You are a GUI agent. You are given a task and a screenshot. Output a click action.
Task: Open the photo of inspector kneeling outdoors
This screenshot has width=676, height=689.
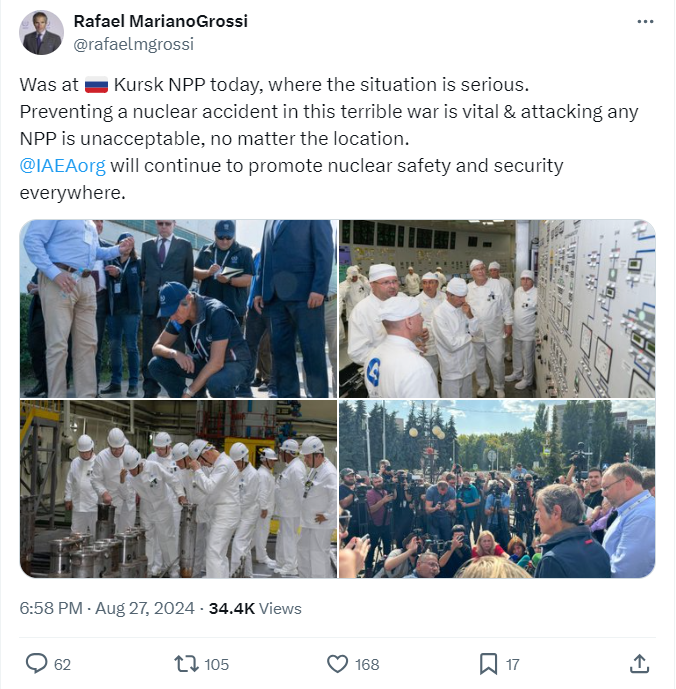tap(178, 309)
